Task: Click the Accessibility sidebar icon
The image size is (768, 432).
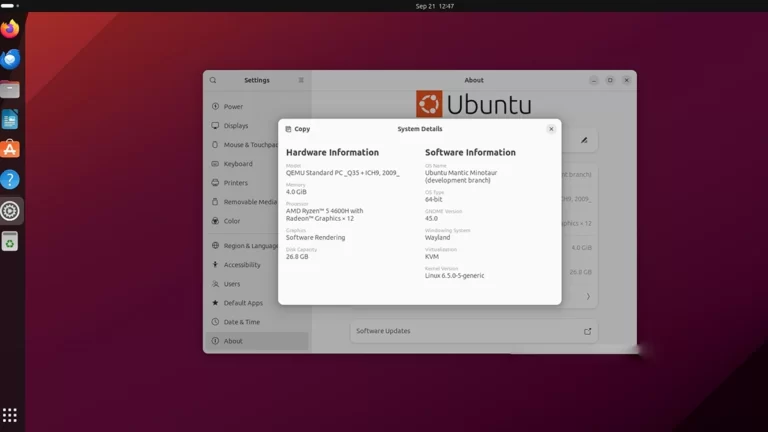Action: (x=215, y=264)
